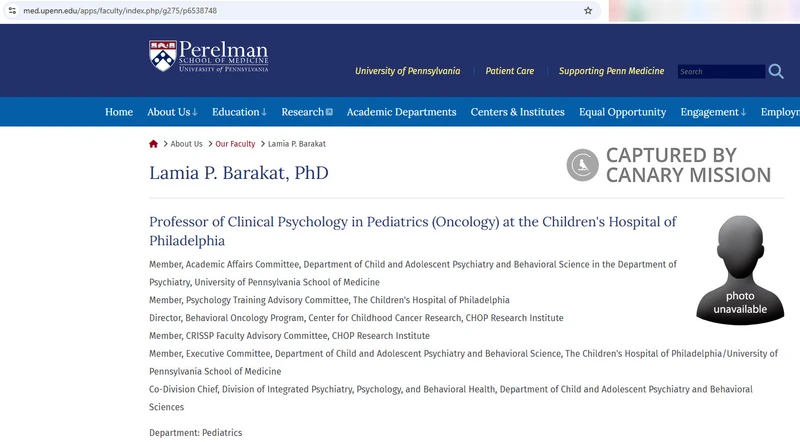The height and width of the screenshot is (442, 800).
Task: Open Equal Opportunity in navigation
Action: 622,112
